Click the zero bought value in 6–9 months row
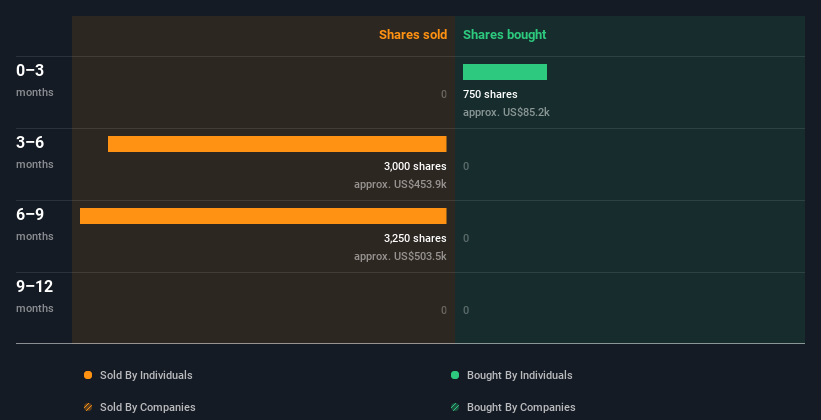This screenshot has height=420, width=821. [466, 238]
